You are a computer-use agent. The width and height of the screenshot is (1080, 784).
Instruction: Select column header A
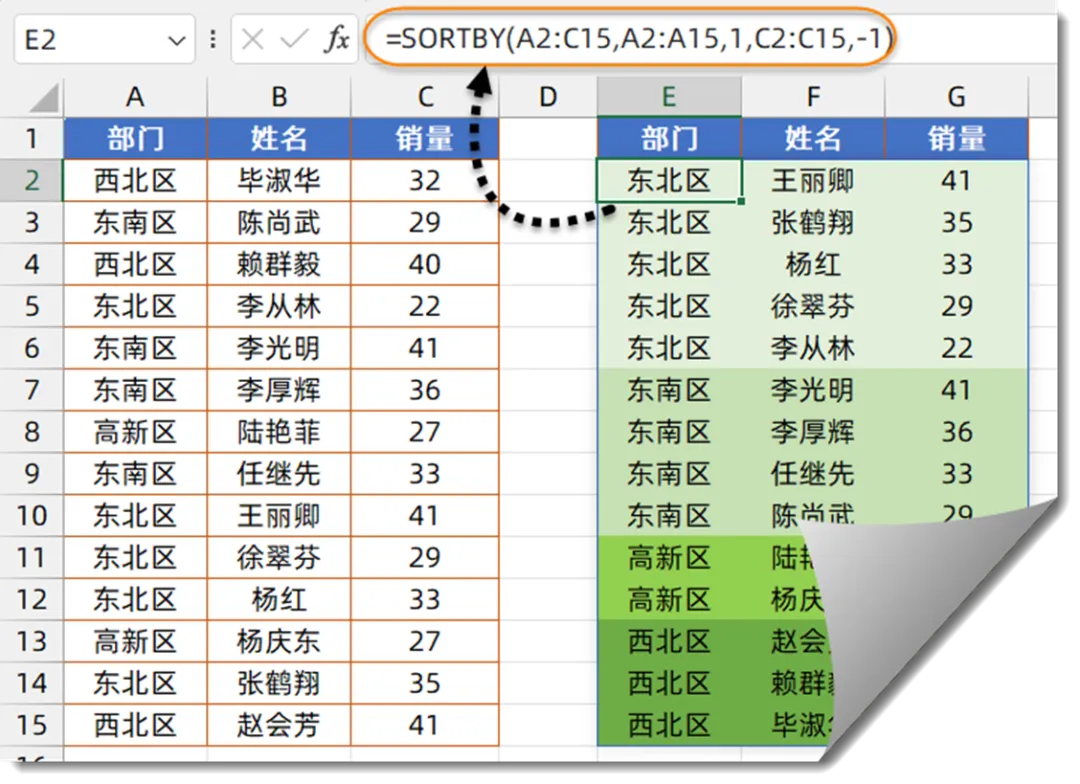pyautogui.click(x=135, y=96)
